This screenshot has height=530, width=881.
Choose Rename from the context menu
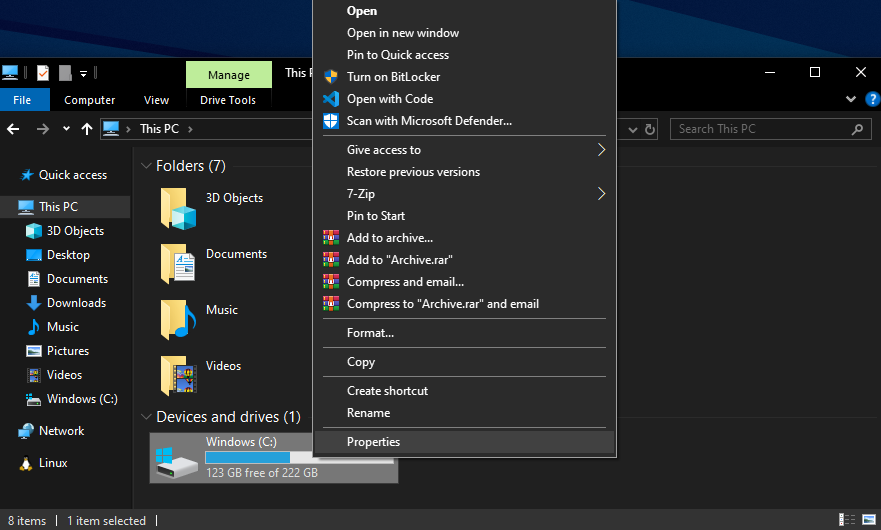pyautogui.click(x=464, y=413)
